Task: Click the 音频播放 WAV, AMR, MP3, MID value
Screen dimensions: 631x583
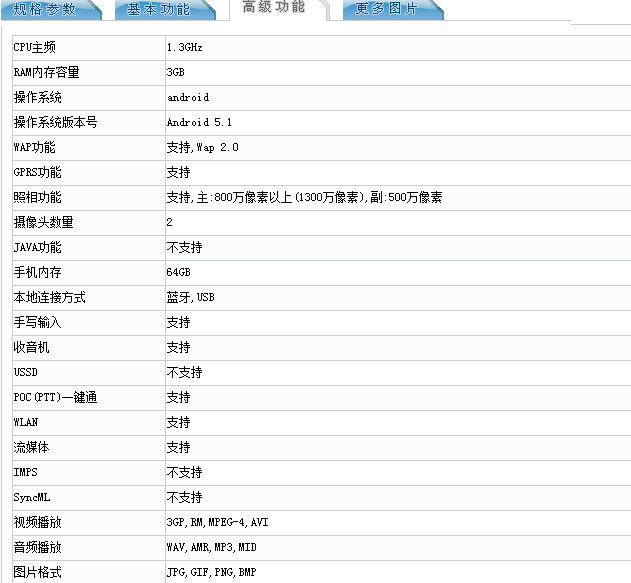Action: 212,547
